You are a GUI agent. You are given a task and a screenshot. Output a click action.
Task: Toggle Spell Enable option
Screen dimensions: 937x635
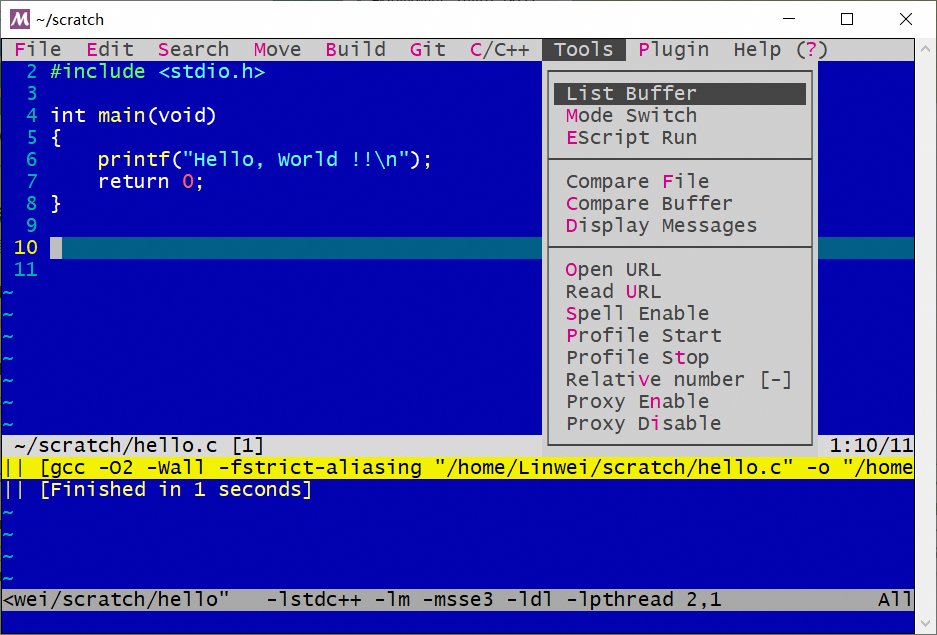(637, 313)
